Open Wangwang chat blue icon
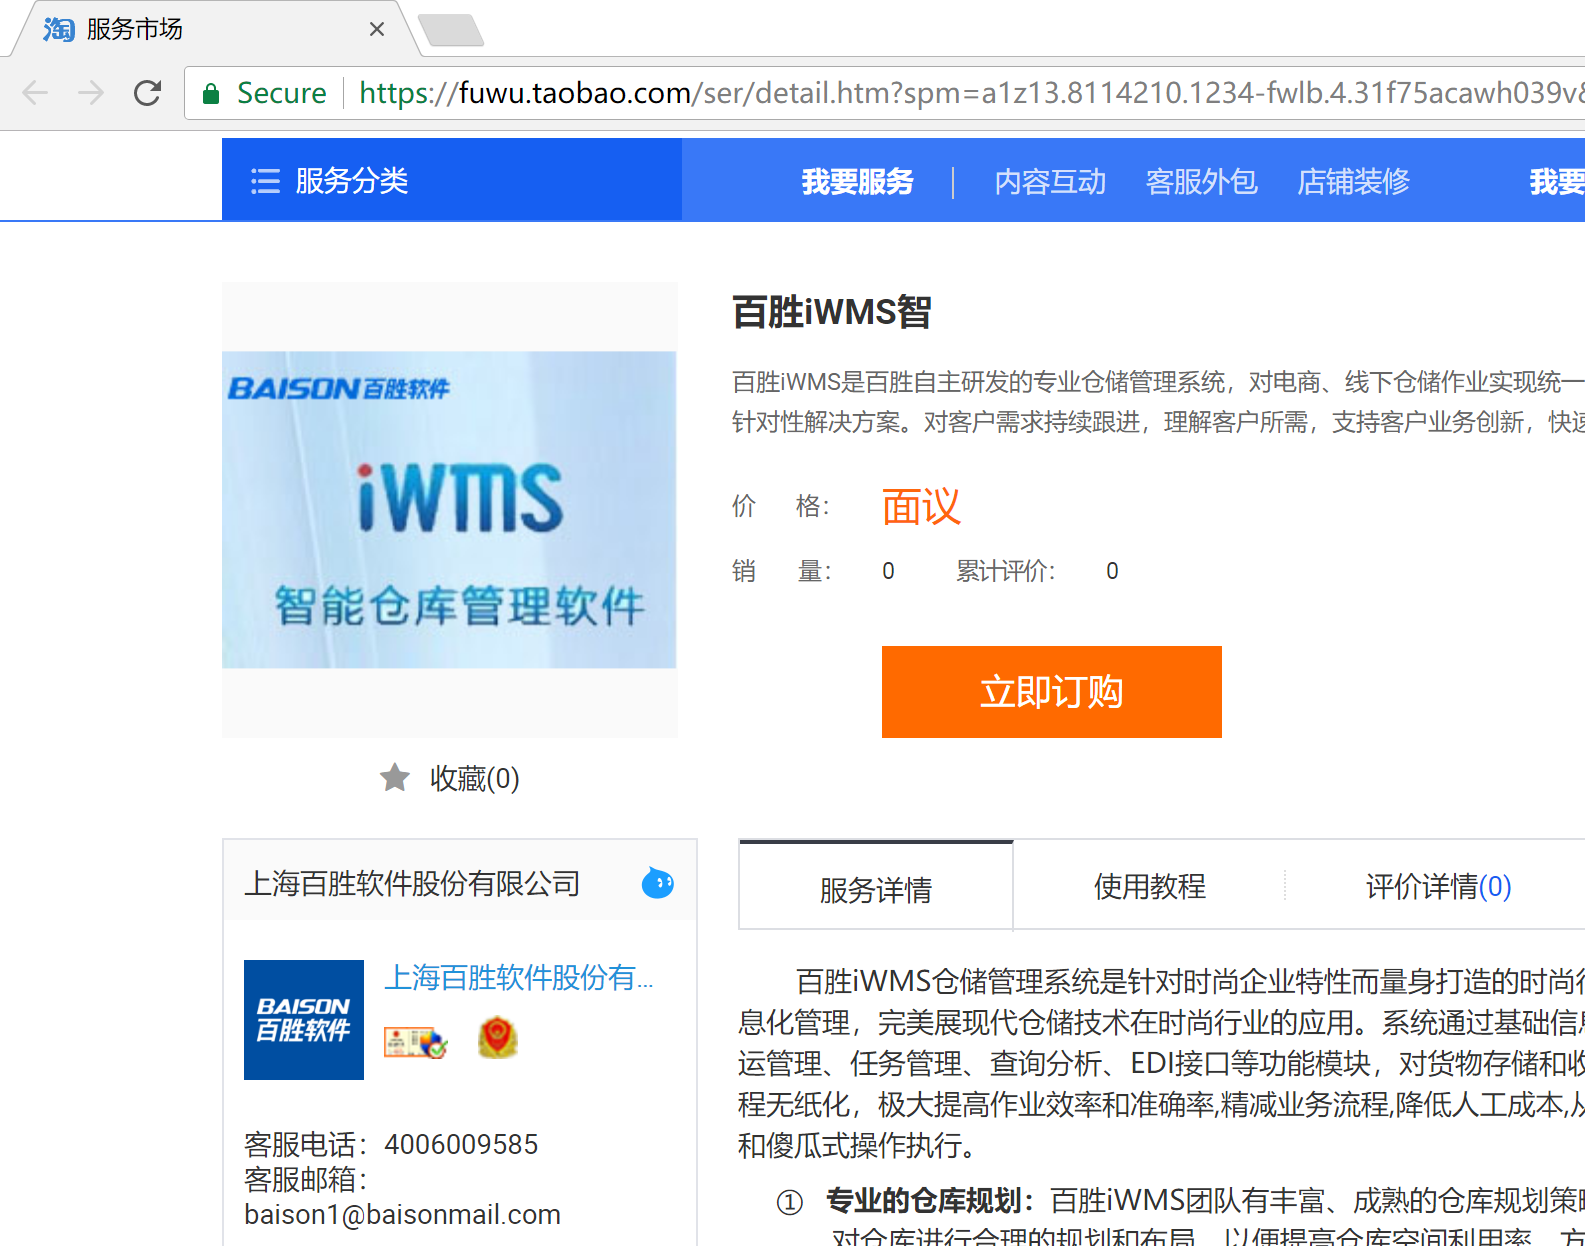The width and height of the screenshot is (1585, 1246). click(657, 883)
